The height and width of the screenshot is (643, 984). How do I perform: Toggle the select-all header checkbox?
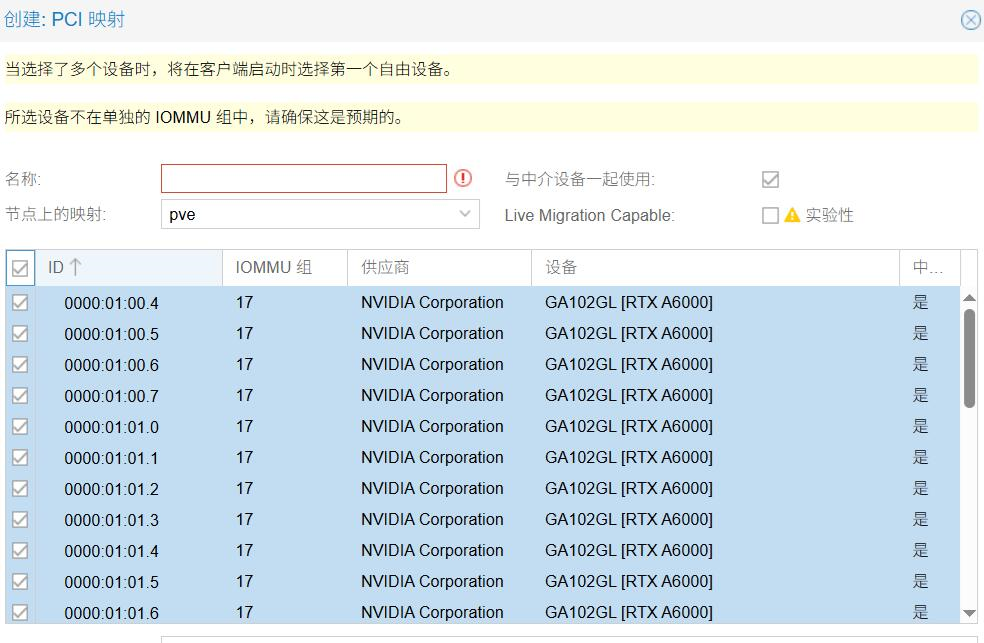tap(20, 268)
